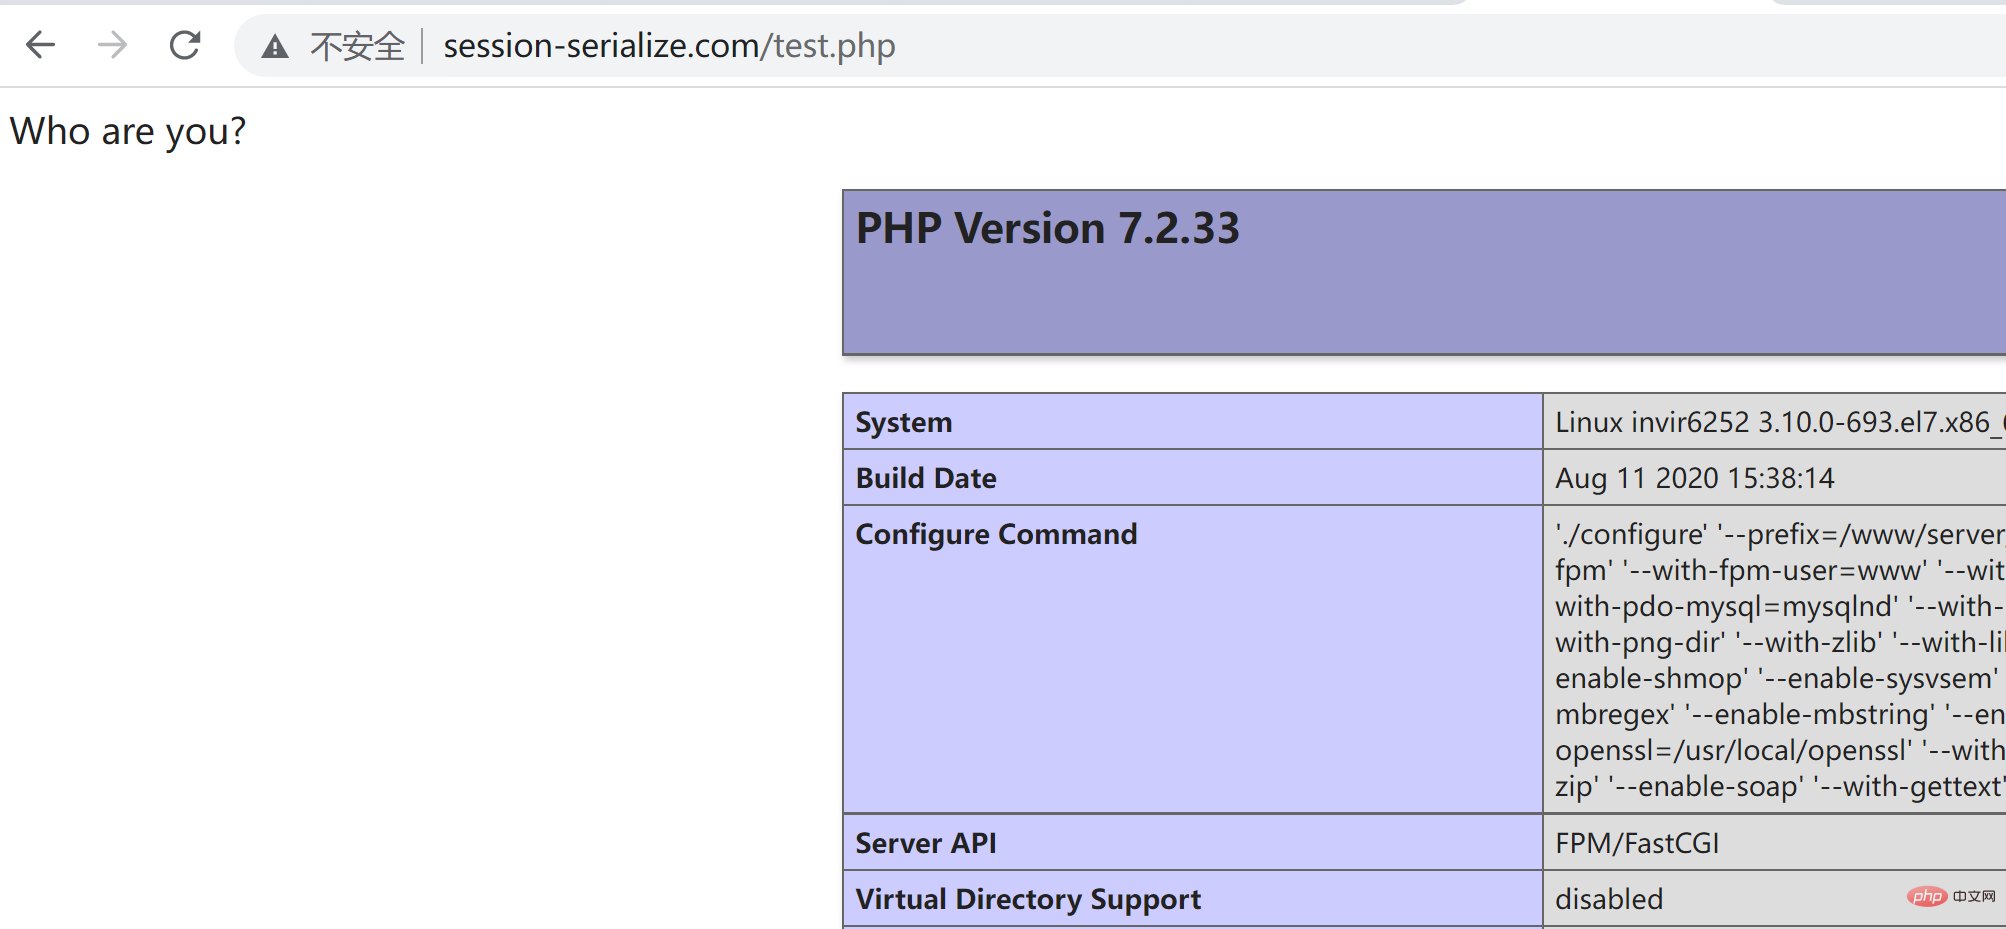Image resolution: width=2006 pixels, height=929 pixels.
Task: Select the 'Linux invir6252 3.10.0-693.el7.x86_' value
Action: (x=1780, y=422)
